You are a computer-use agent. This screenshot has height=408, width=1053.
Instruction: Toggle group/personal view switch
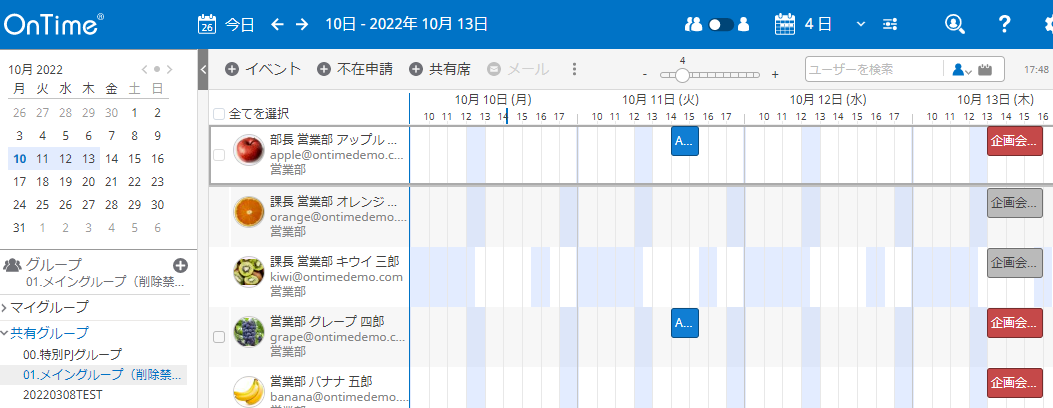tap(721, 25)
